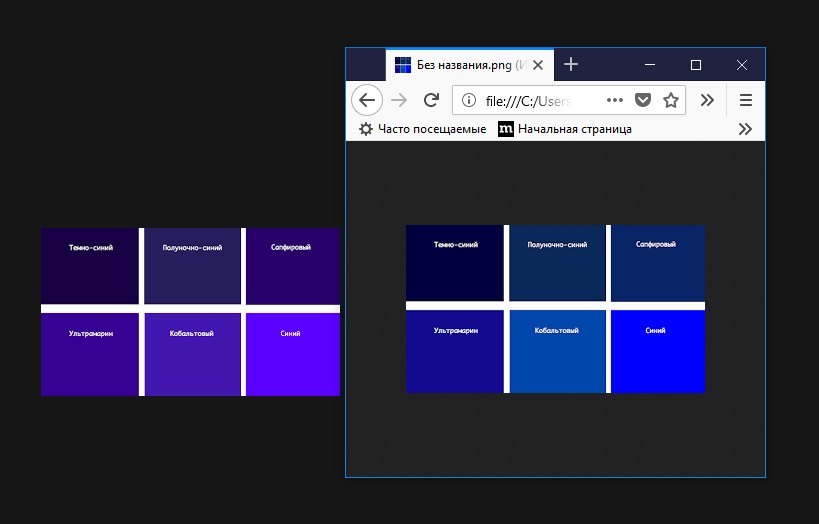Click Синий swatch in browser image

pos(658,351)
